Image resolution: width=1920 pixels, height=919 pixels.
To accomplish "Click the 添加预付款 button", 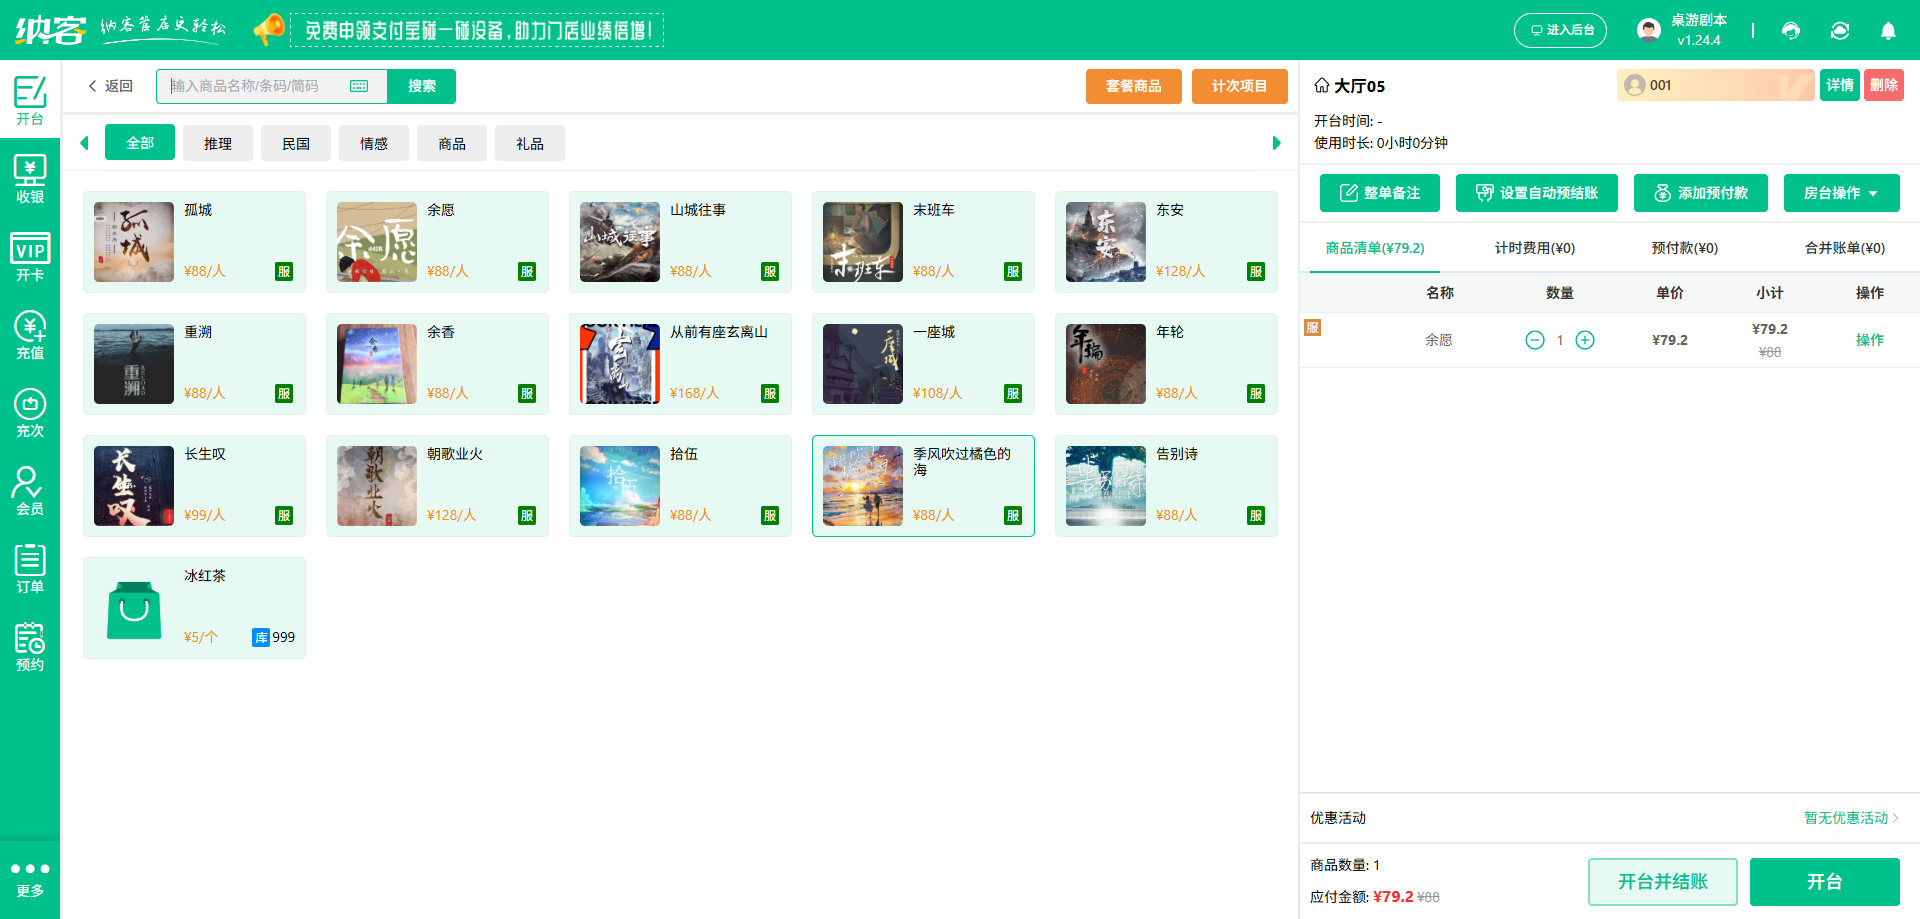I will coord(1701,193).
